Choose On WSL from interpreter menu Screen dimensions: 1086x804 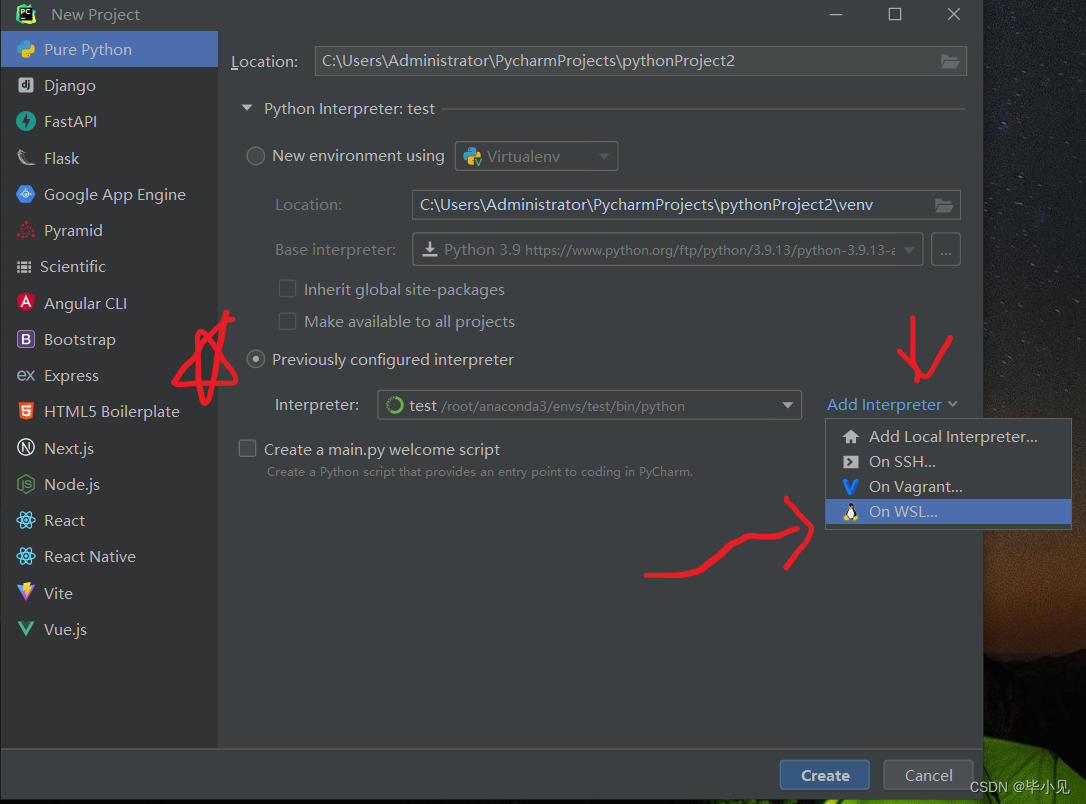click(948, 512)
